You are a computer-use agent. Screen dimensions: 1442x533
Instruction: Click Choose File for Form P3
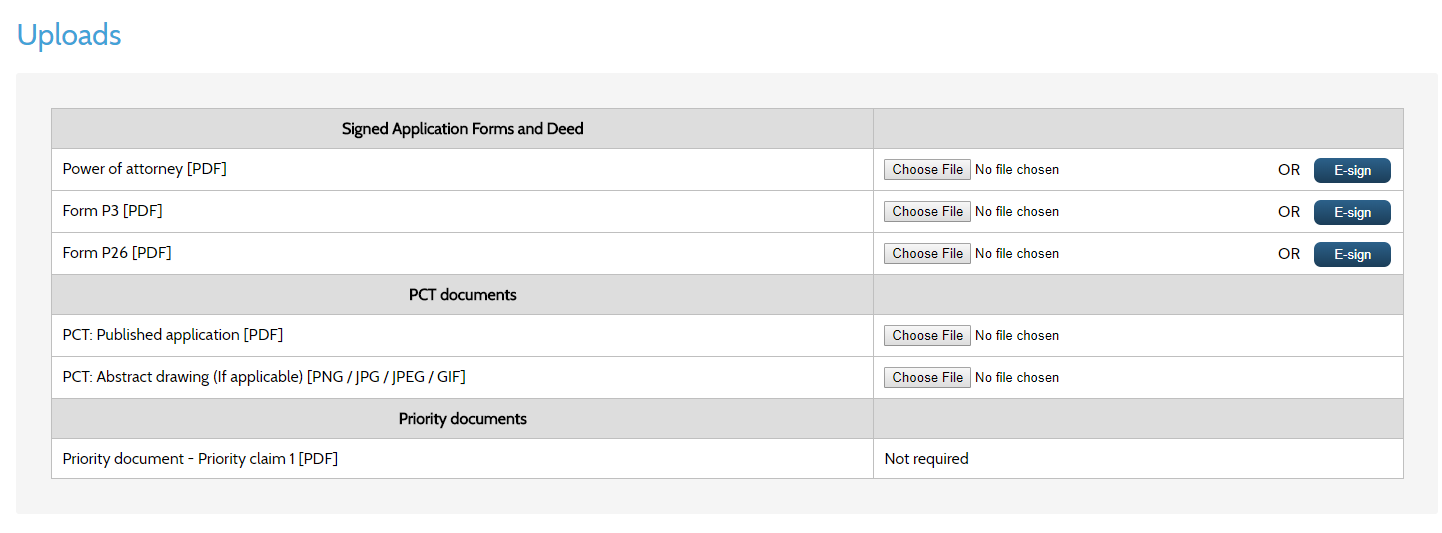coord(927,212)
